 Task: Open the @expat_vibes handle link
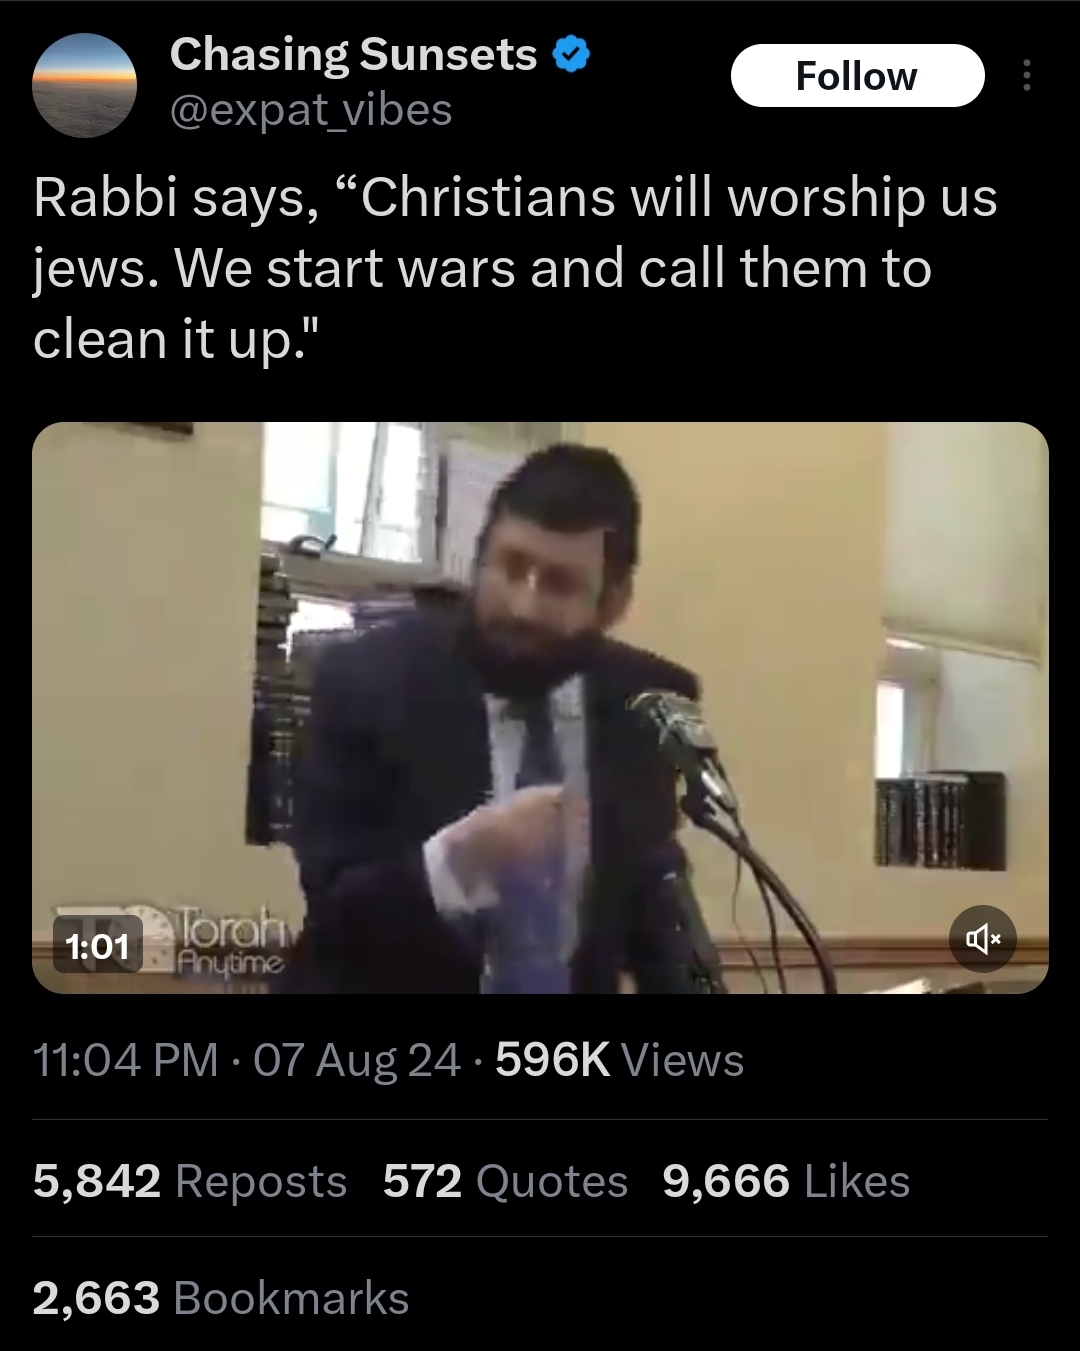pos(311,110)
